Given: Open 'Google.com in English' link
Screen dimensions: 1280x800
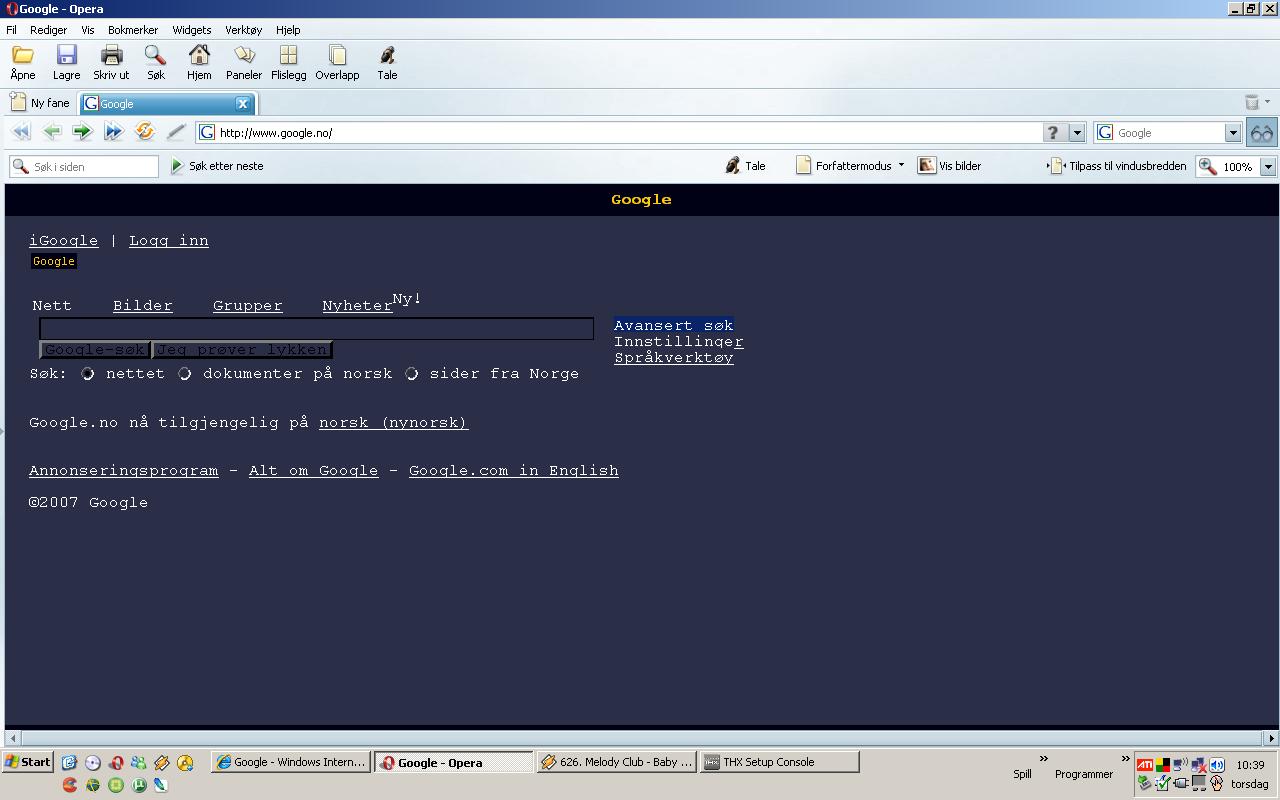Looking at the screenshot, I should click(514, 471).
